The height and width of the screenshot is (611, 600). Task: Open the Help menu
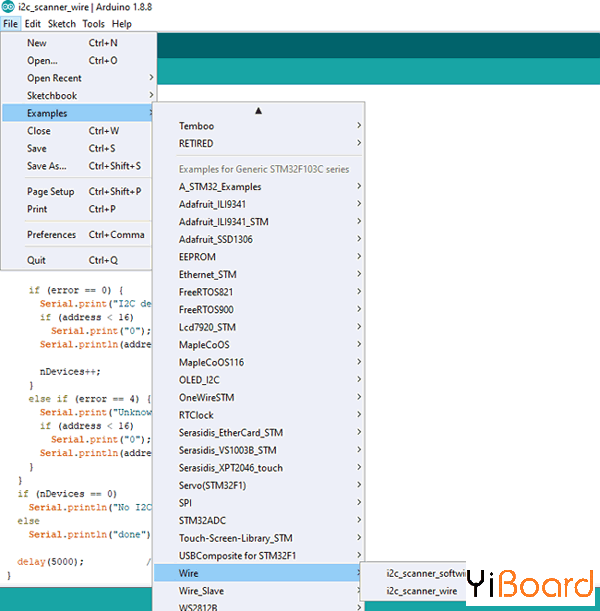[x=121, y=23]
